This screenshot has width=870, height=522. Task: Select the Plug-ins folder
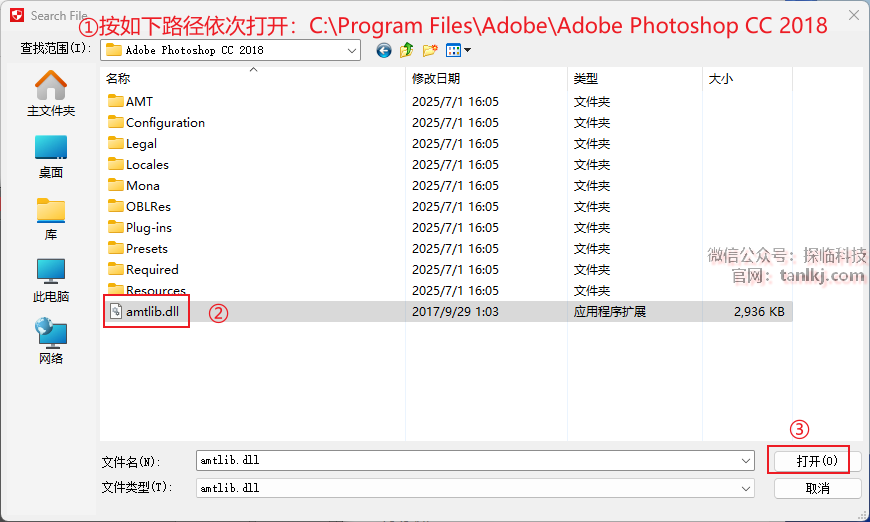coord(140,227)
